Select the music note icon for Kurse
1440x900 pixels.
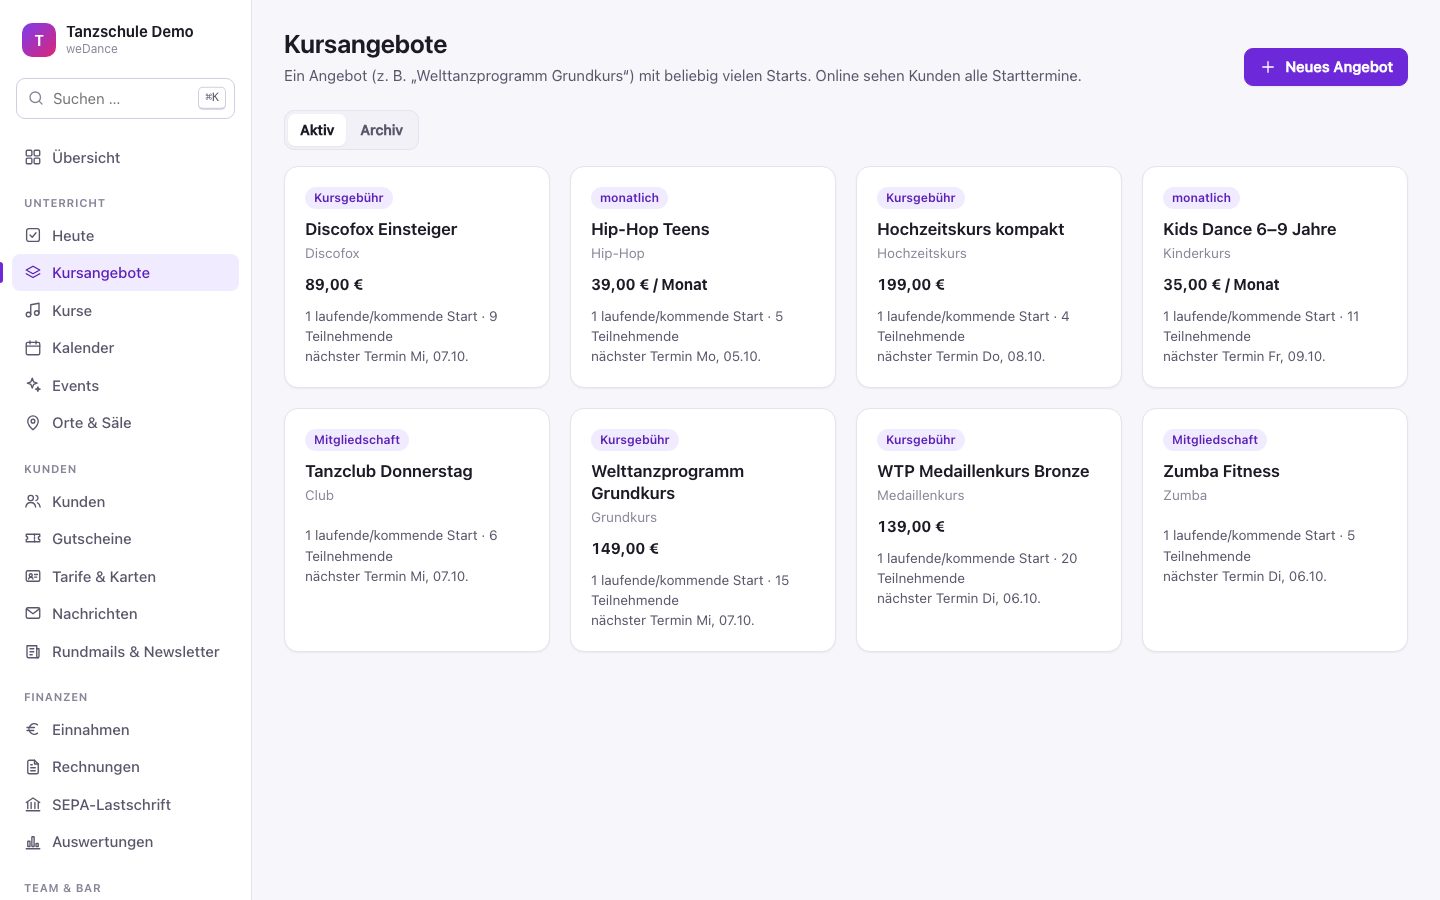pyautogui.click(x=33, y=310)
